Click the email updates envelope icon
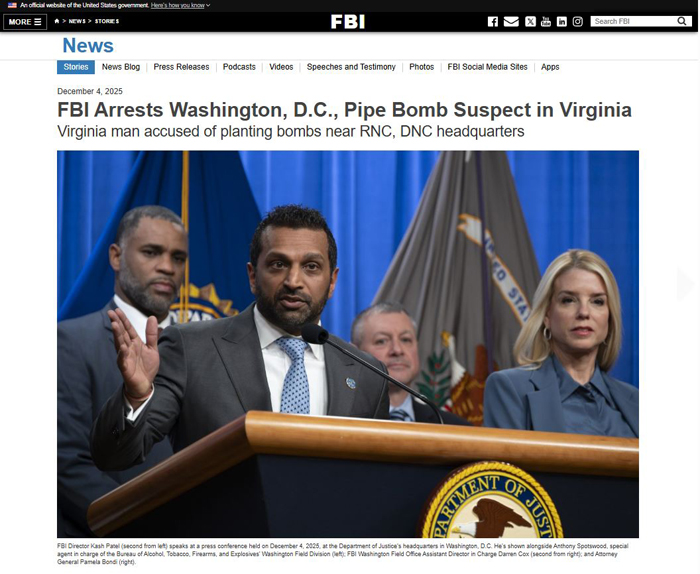The image size is (700, 574). (511, 21)
